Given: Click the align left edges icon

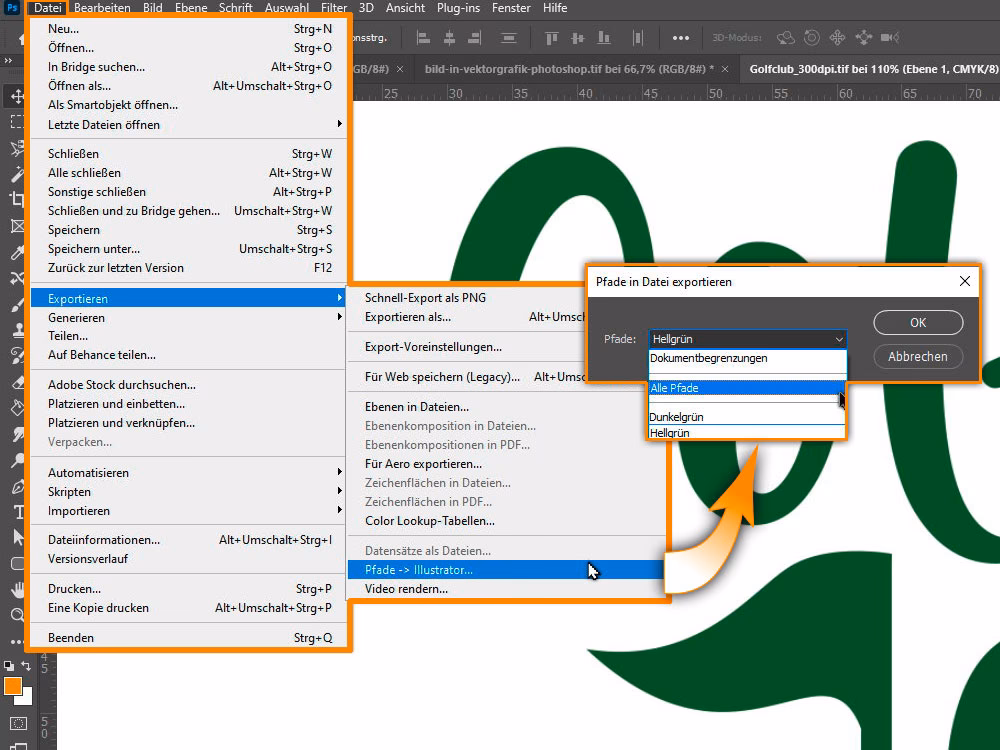Looking at the screenshot, I should pos(422,38).
